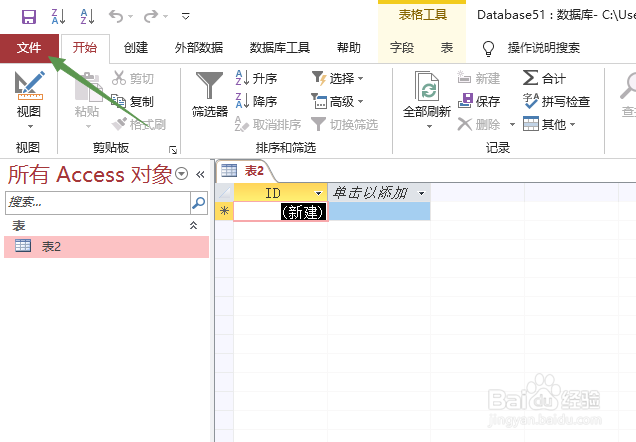Run 拼写检查 spell check
The height and width of the screenshot is (442, 636).
556,101
